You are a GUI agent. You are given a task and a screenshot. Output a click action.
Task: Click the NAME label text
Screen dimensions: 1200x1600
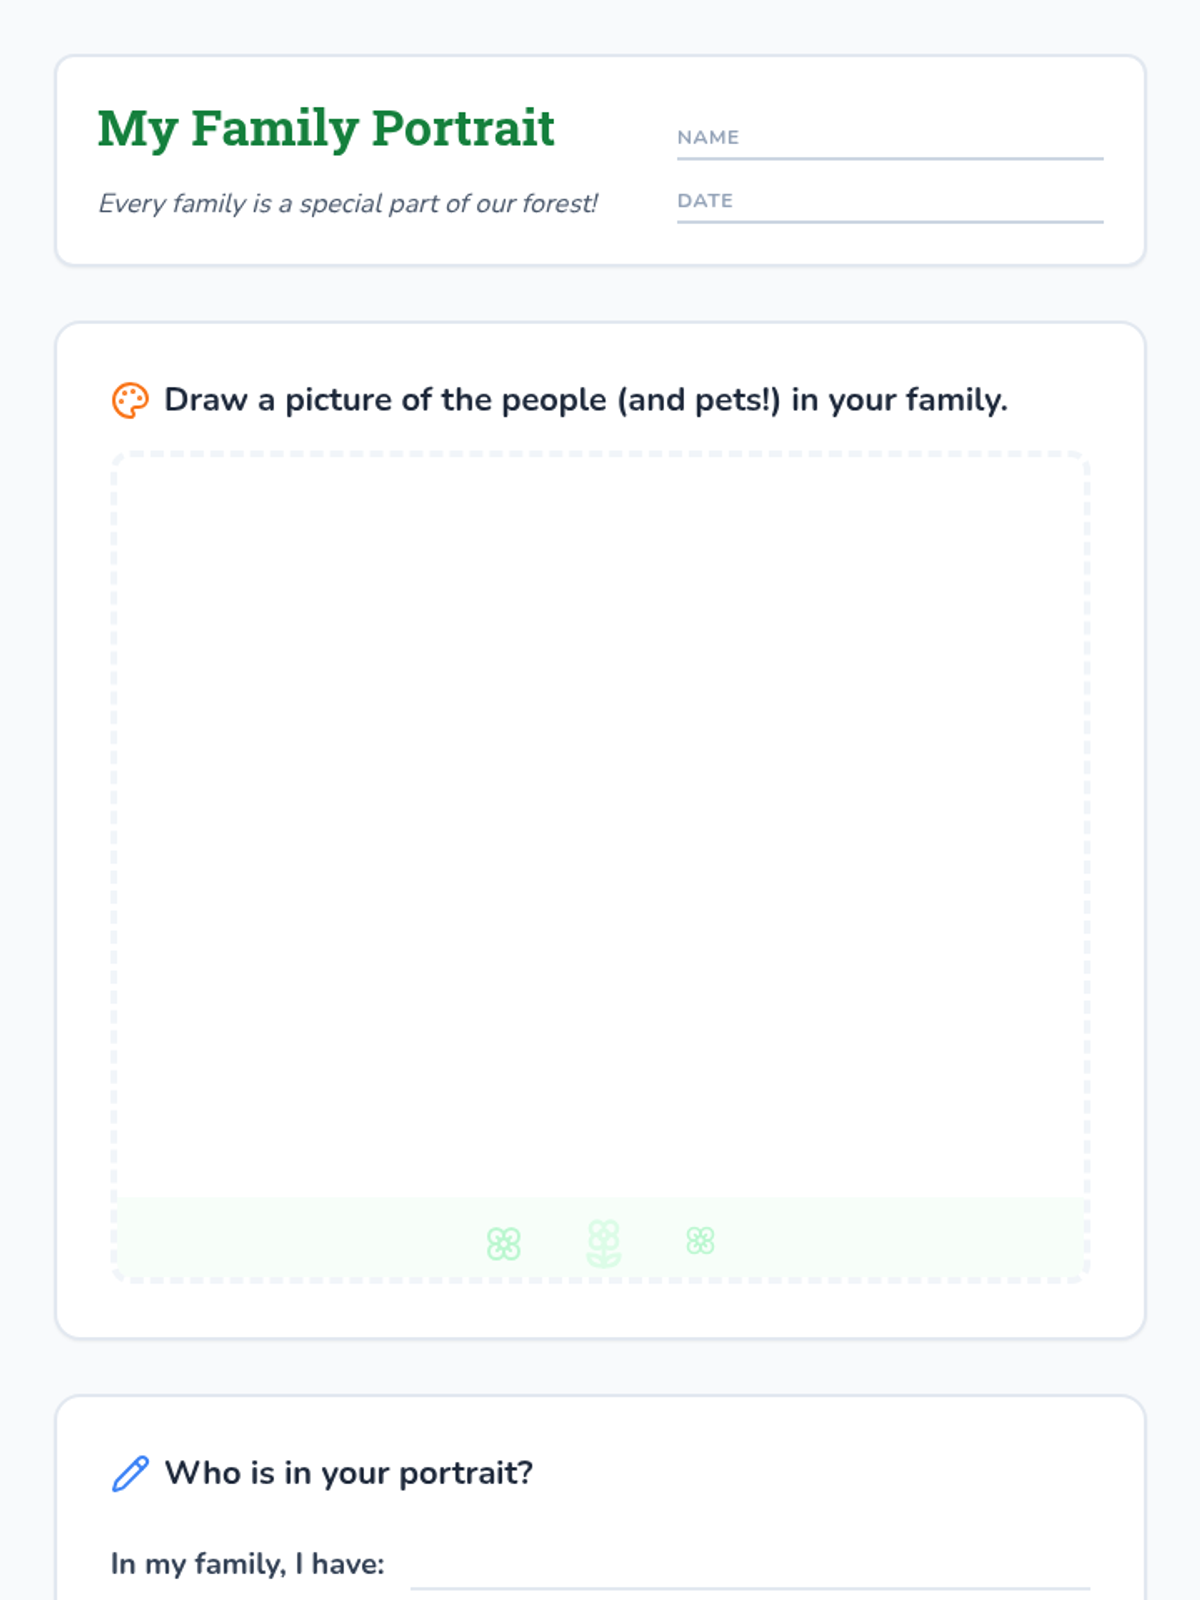pos(708,137)
